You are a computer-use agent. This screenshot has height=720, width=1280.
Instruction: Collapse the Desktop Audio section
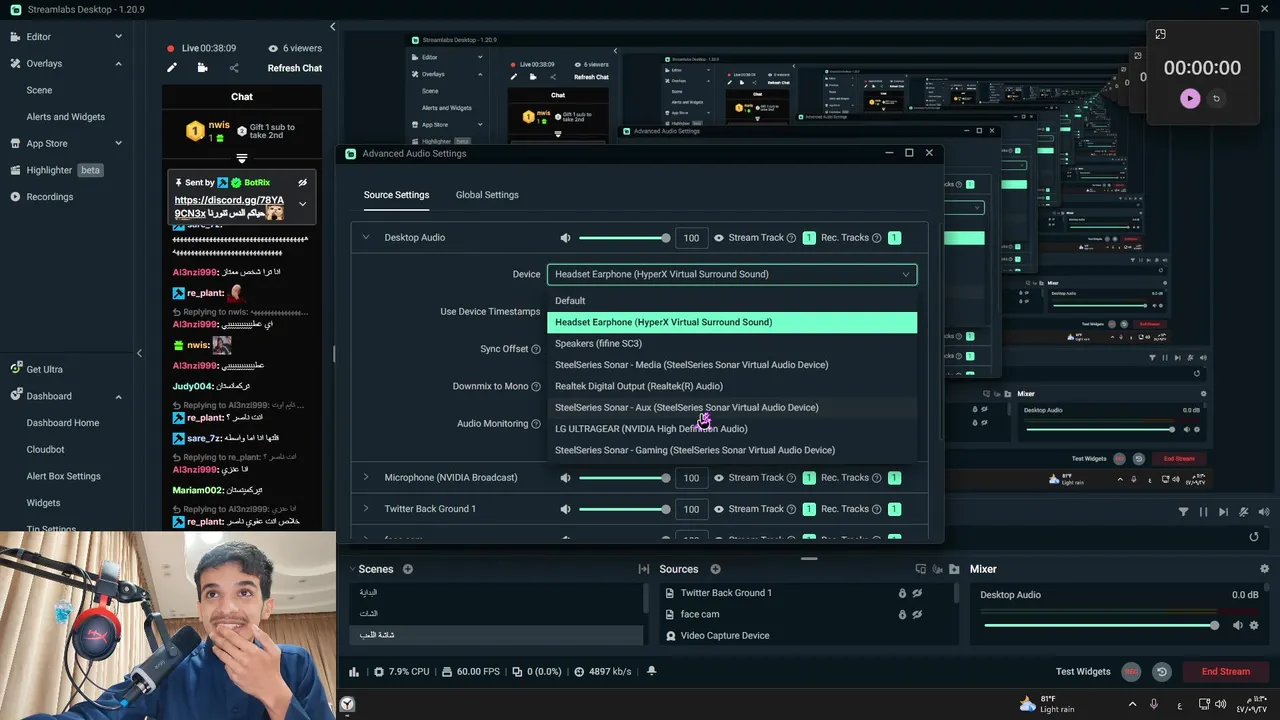[366, 238]
